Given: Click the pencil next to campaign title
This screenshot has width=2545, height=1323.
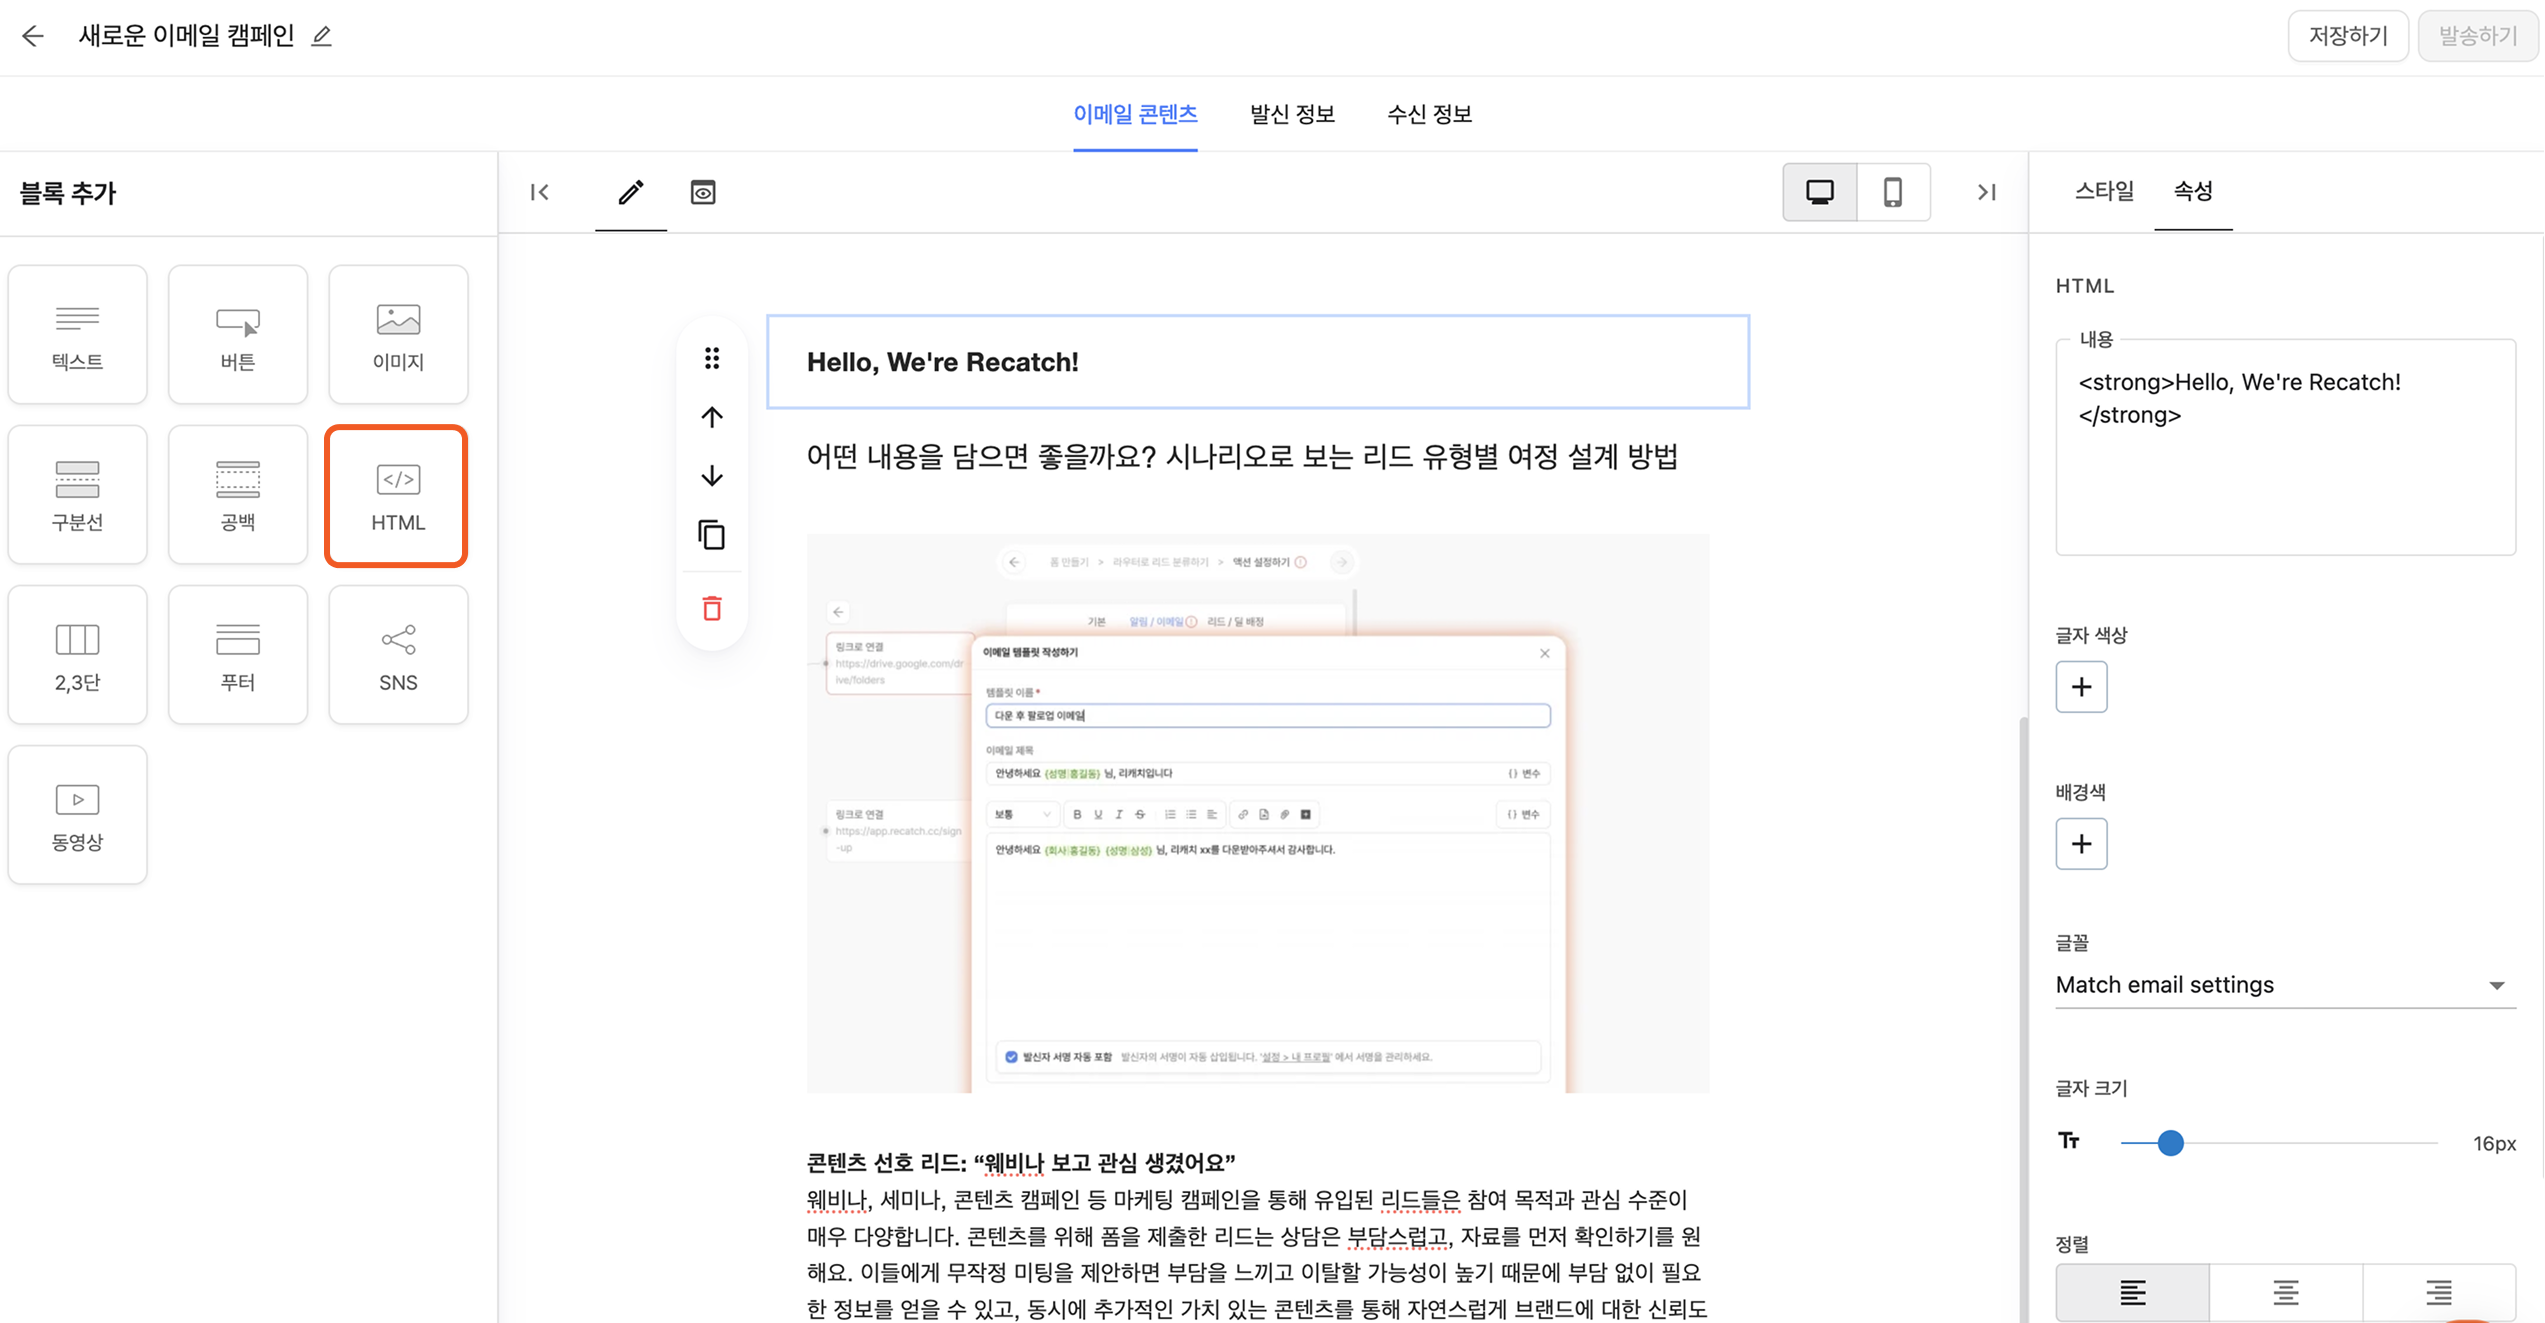Looking at the screenshot, I should 321,37.
